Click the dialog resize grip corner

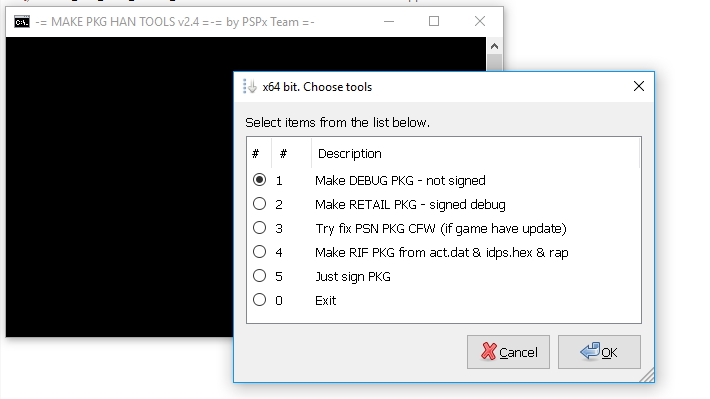[x=648, y=376]
